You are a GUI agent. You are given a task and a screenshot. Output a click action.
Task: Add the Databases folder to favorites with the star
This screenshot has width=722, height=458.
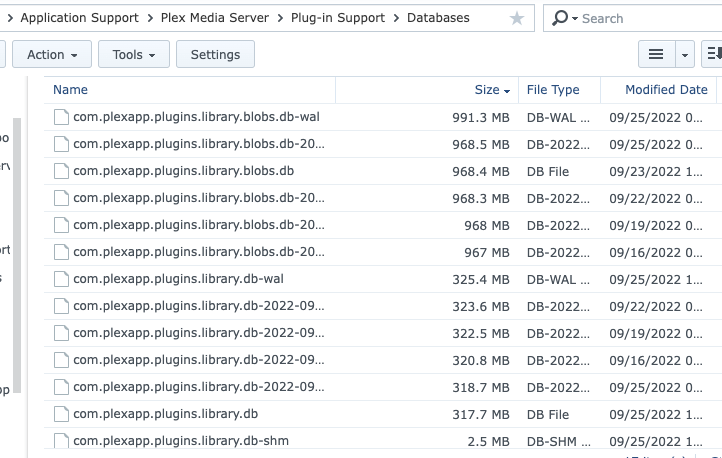click(516, 18)
